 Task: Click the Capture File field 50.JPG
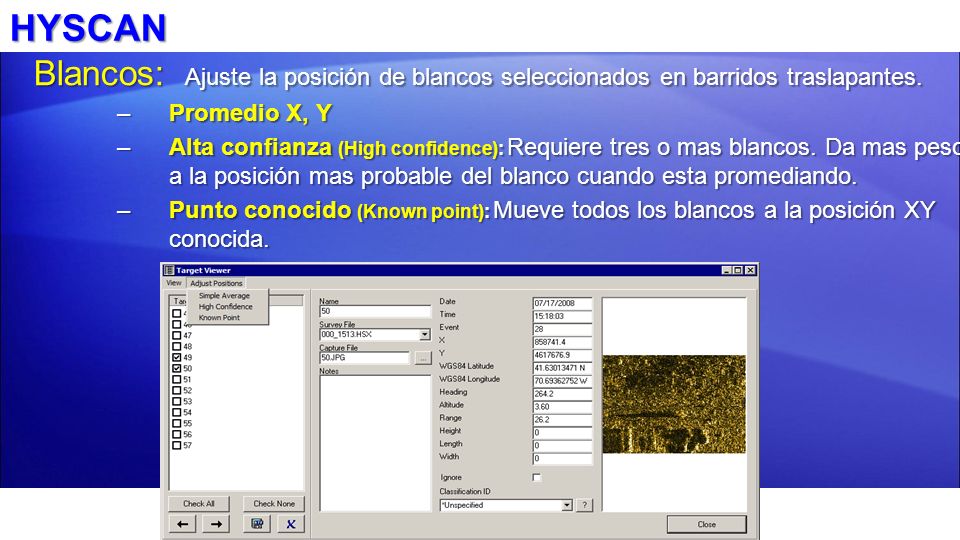(364, 358)
